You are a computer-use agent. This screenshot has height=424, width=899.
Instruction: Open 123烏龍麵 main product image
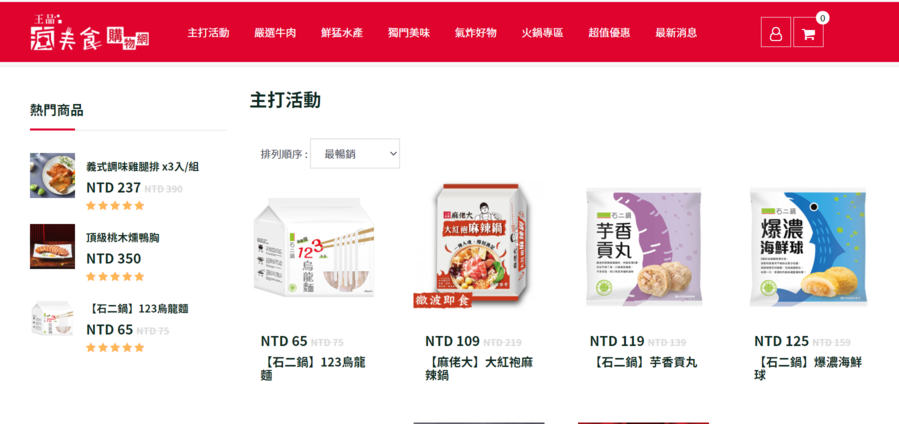314,248
